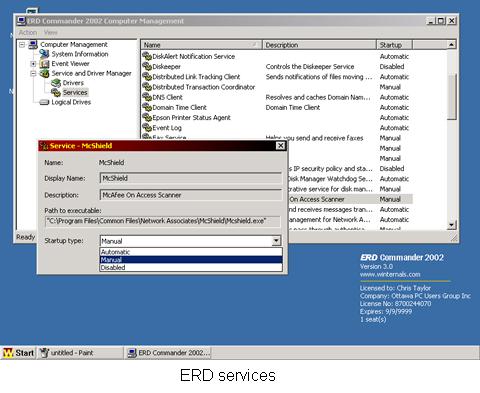The image size is (480, 393).
Task: Click the System Information tree icon
Action: point(44,54)
